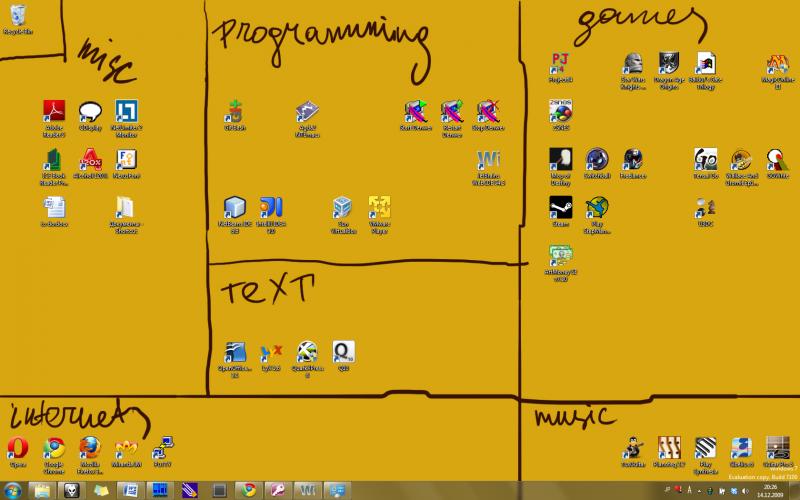Click Start VMware icon with green arrow

click(x=416, y=111)
